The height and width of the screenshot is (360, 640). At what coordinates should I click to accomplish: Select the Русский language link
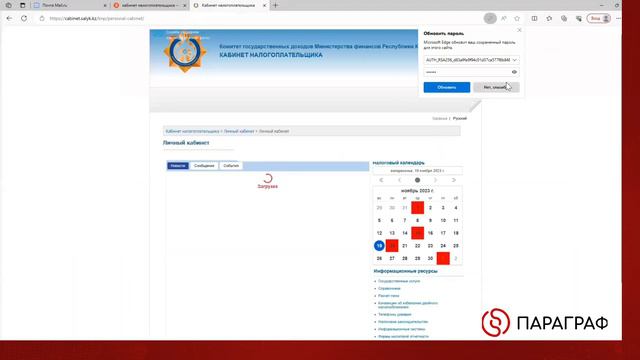click(460, 118)
